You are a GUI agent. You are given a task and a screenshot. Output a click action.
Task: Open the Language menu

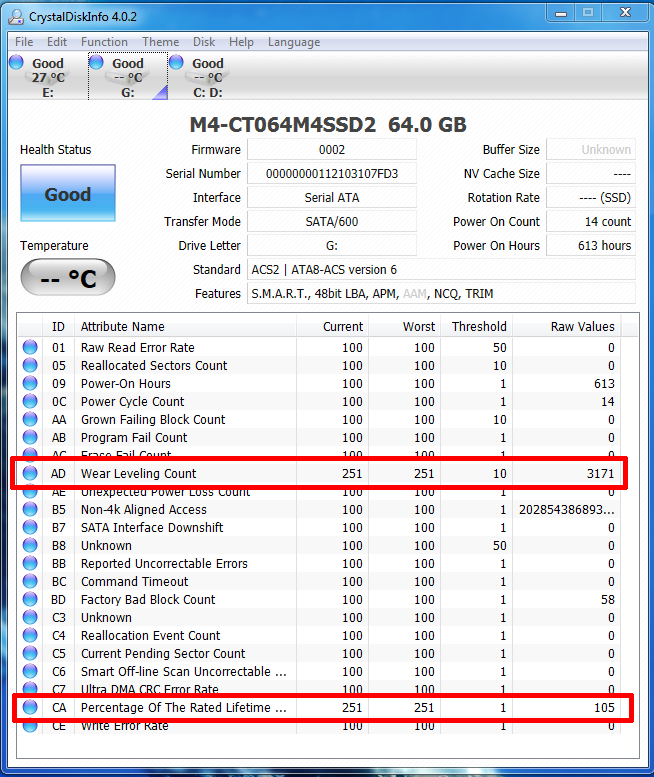click(x=294, y=42)
